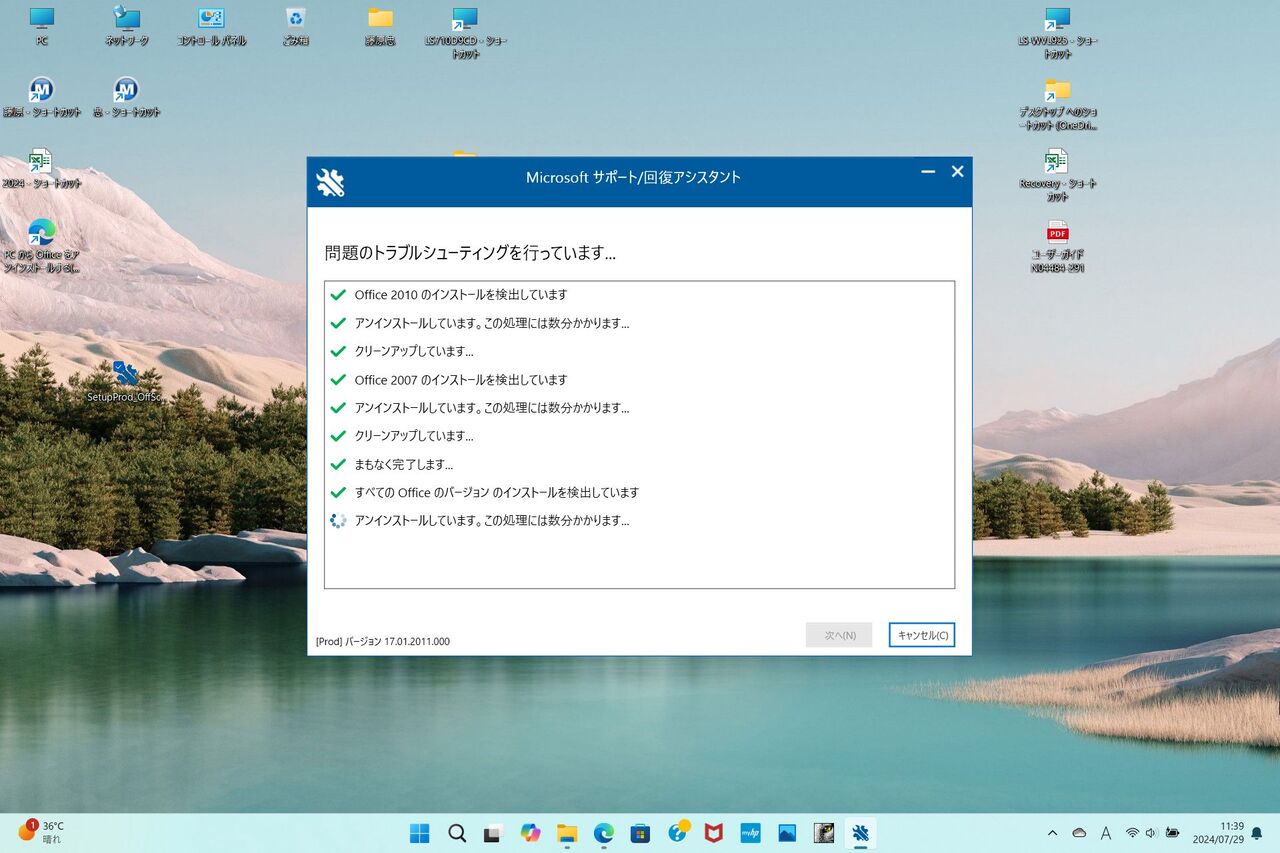Click the speaker volume tray icon

tap(1151, 833)
